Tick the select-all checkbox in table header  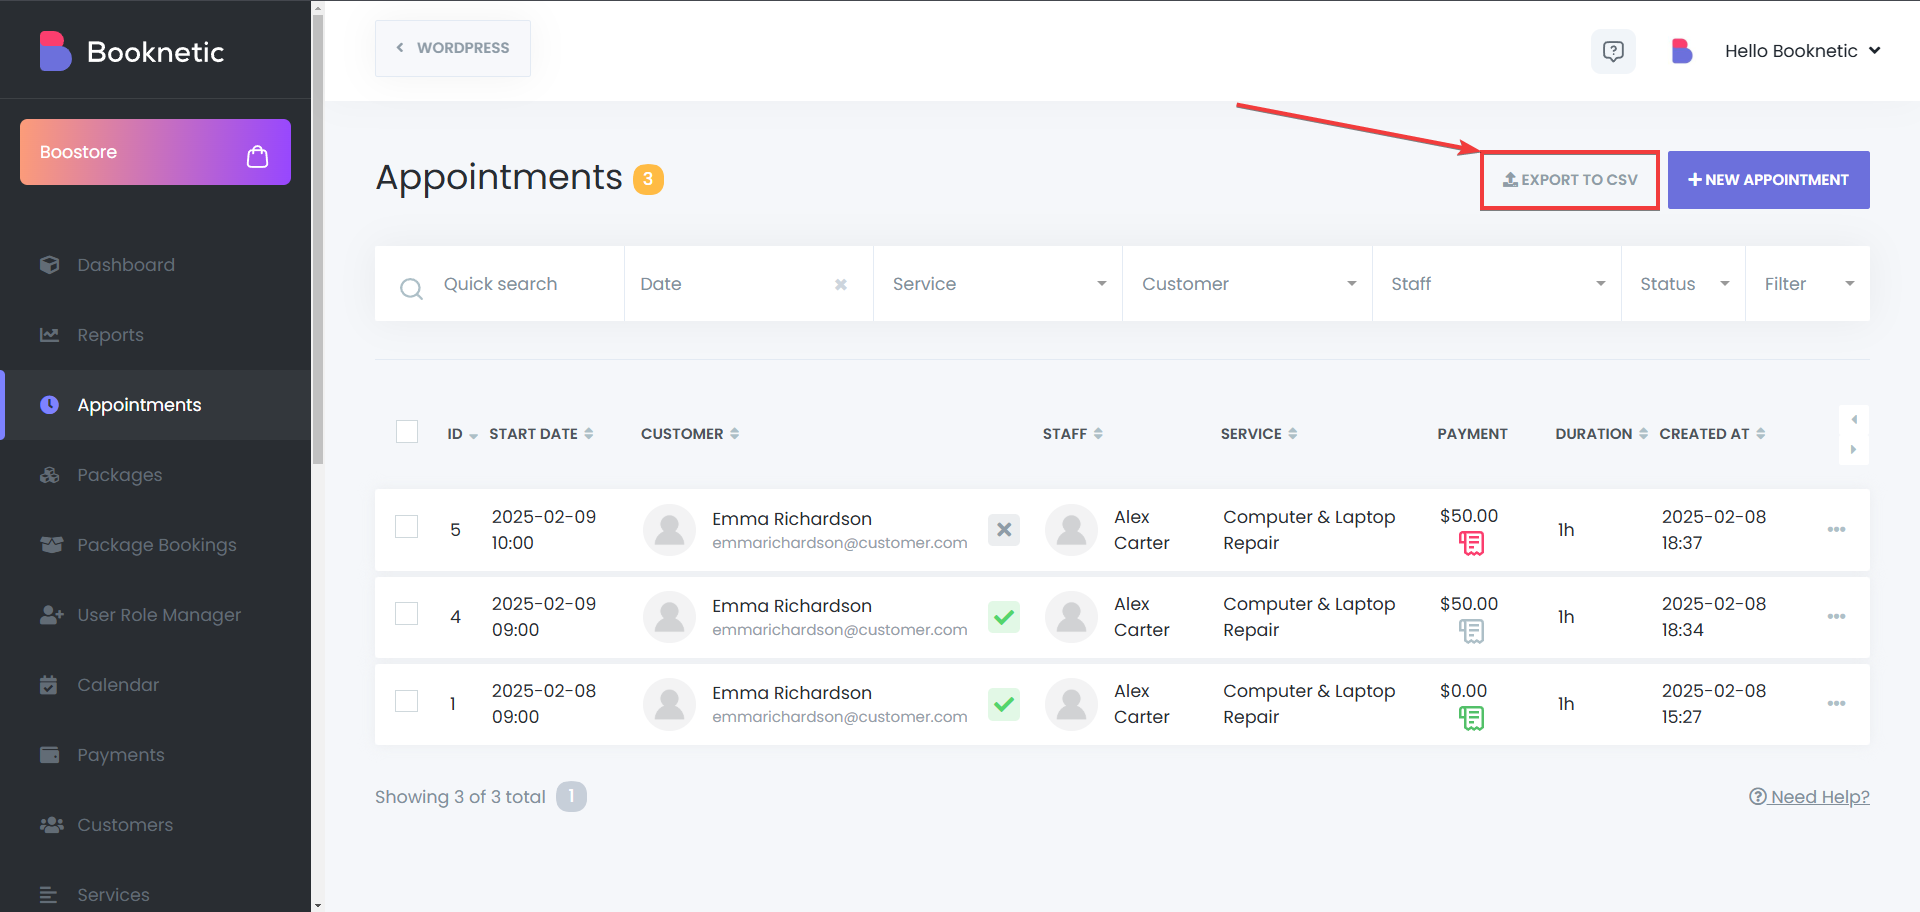[x=407, y=432]
